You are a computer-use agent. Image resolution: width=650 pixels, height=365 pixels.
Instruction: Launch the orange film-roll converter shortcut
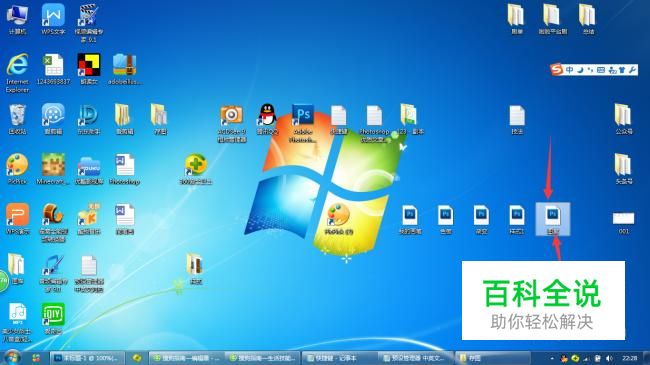click(x=53, y=223)
